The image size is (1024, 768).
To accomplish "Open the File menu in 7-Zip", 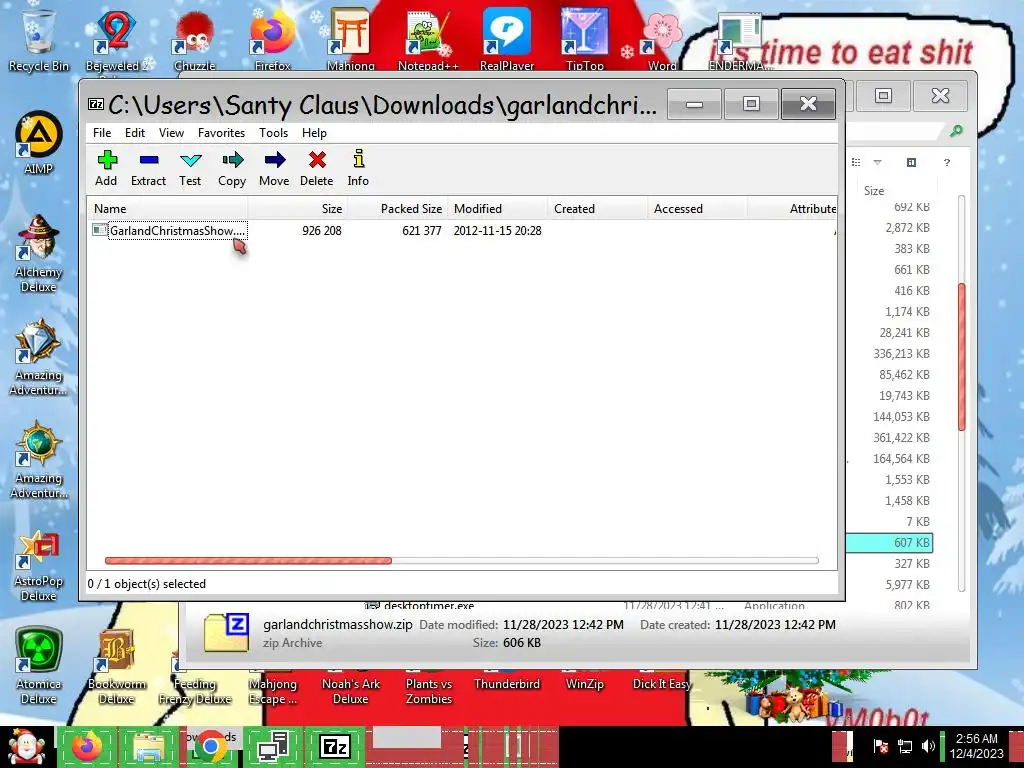I will pyautogui.click(x=102, y=133).
